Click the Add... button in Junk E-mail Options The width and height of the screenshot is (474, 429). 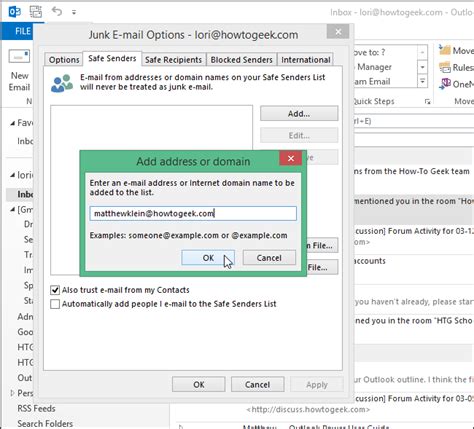(299, 114)
